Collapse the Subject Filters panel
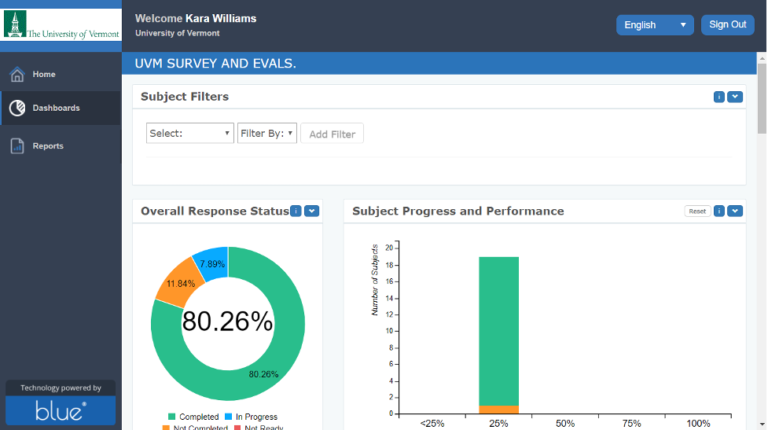This screenshot has width=768, height=430. click(735, 97)
